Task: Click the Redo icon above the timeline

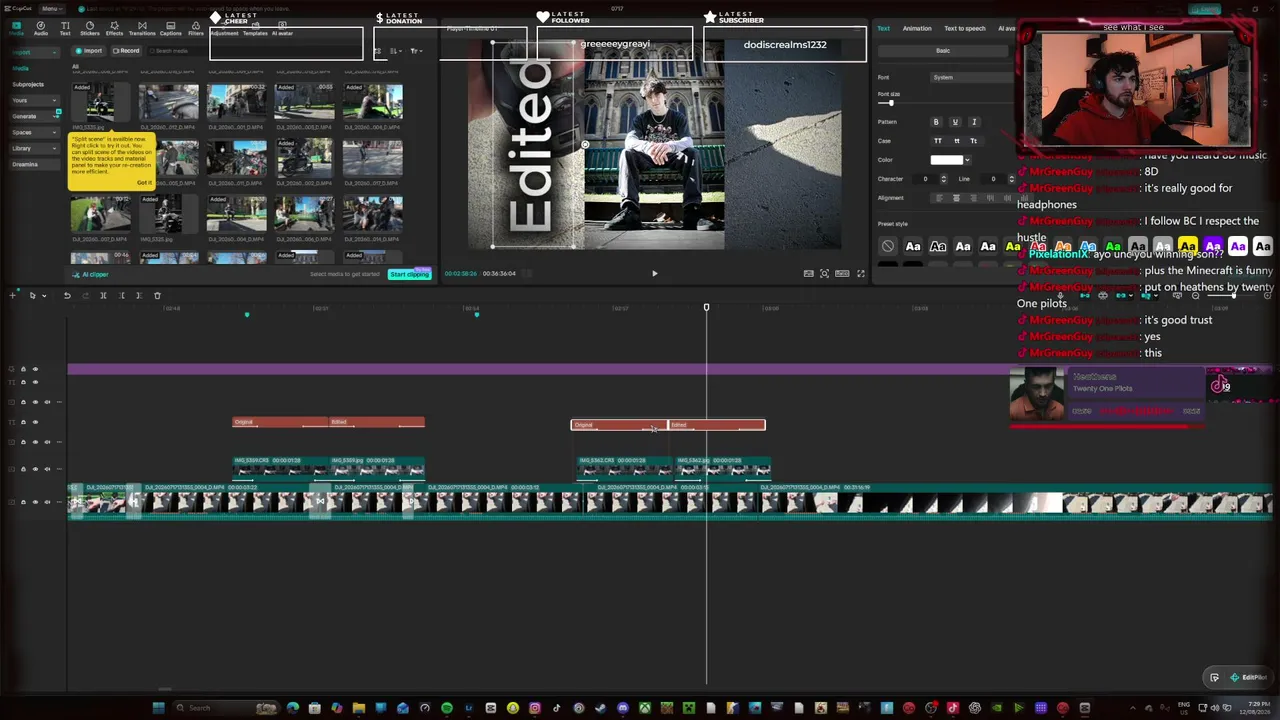Action: click(x=85, y=295)
